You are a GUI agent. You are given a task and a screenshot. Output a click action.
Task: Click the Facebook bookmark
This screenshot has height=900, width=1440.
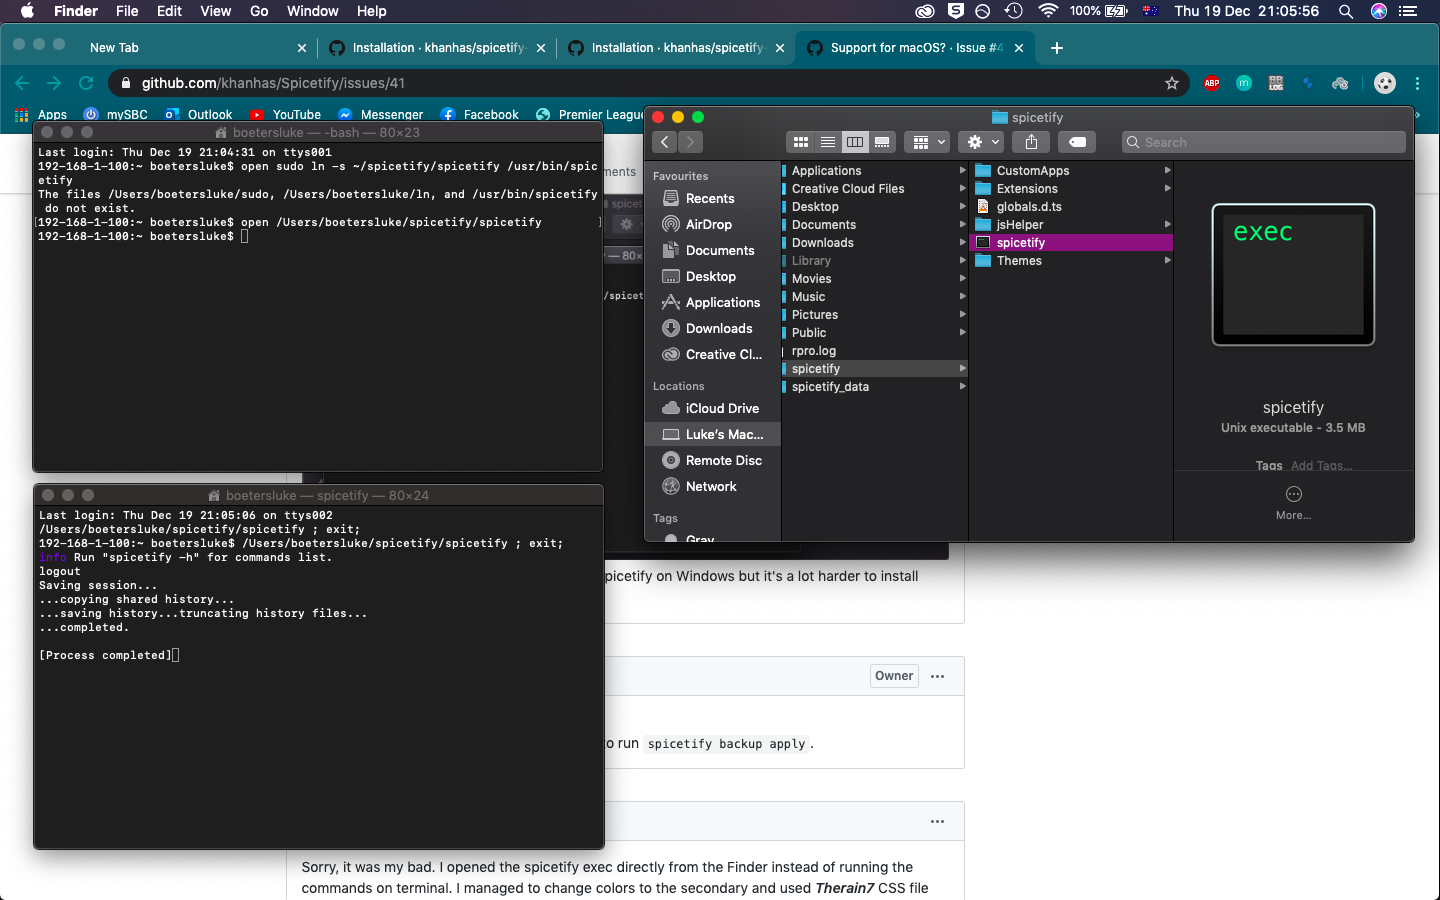tap(480, 115)
